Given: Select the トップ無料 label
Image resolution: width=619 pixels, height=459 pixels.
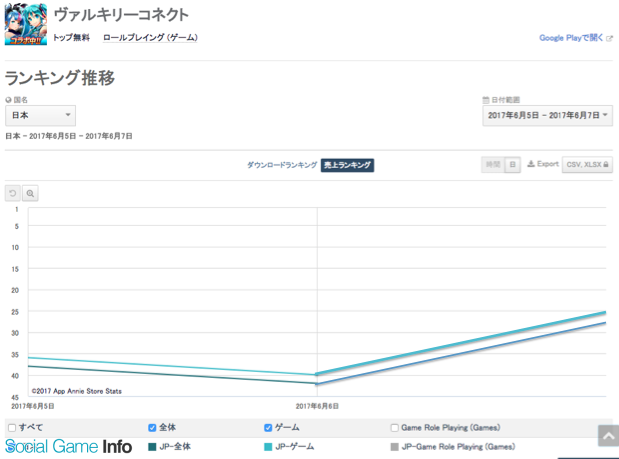Looking at the screenshot, I should coord(71,37).
